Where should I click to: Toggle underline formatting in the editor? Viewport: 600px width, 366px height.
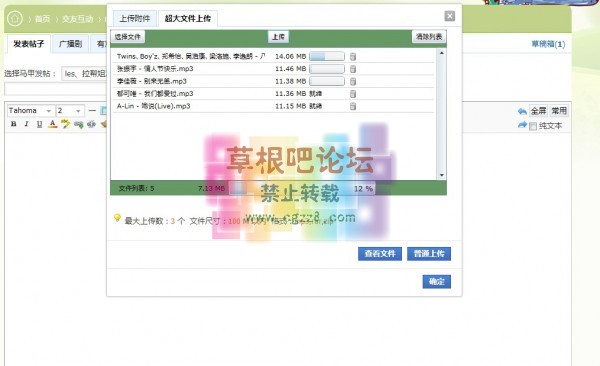tap(39, 124)
